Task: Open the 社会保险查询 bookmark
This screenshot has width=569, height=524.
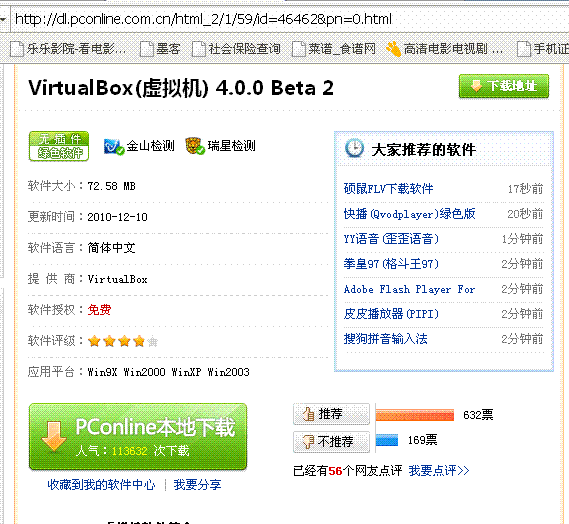Action: (x=236, y=49)
